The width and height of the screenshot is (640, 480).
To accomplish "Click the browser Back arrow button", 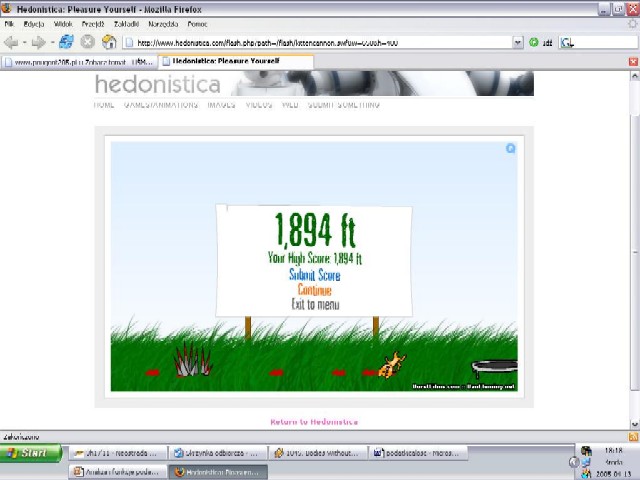I will (11, 42).
